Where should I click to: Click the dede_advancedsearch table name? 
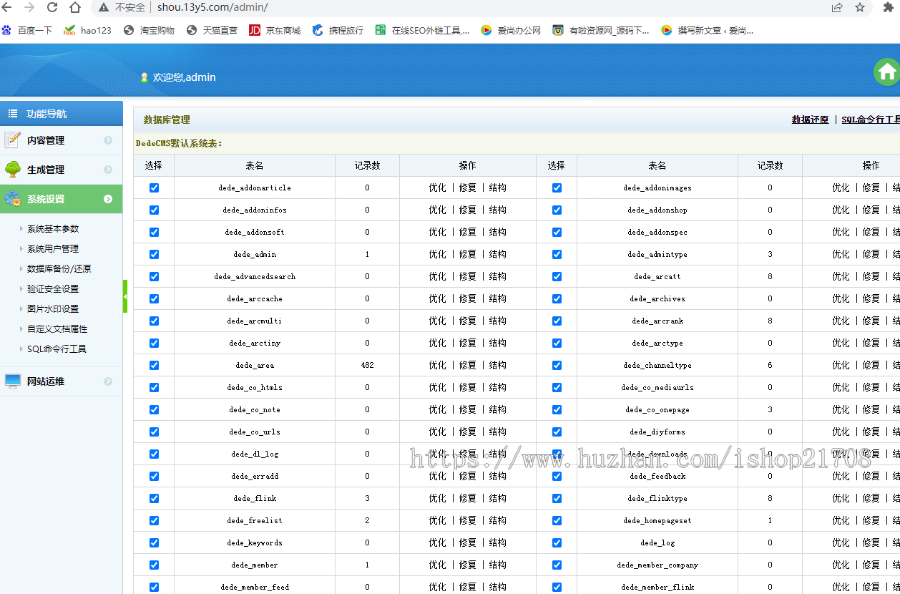point(255,277)
